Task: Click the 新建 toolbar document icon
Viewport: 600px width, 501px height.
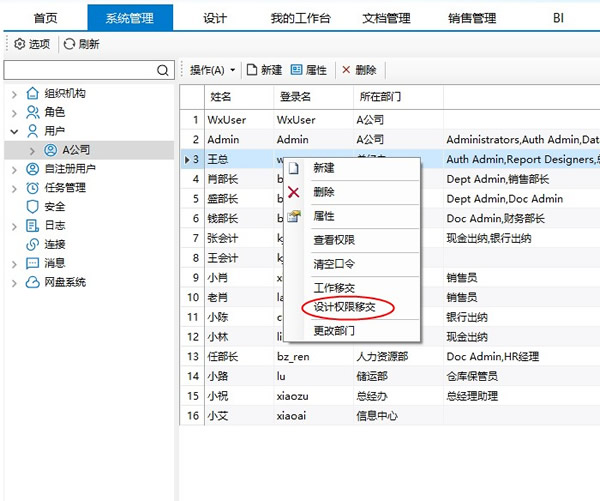Action: coord(252,70)
